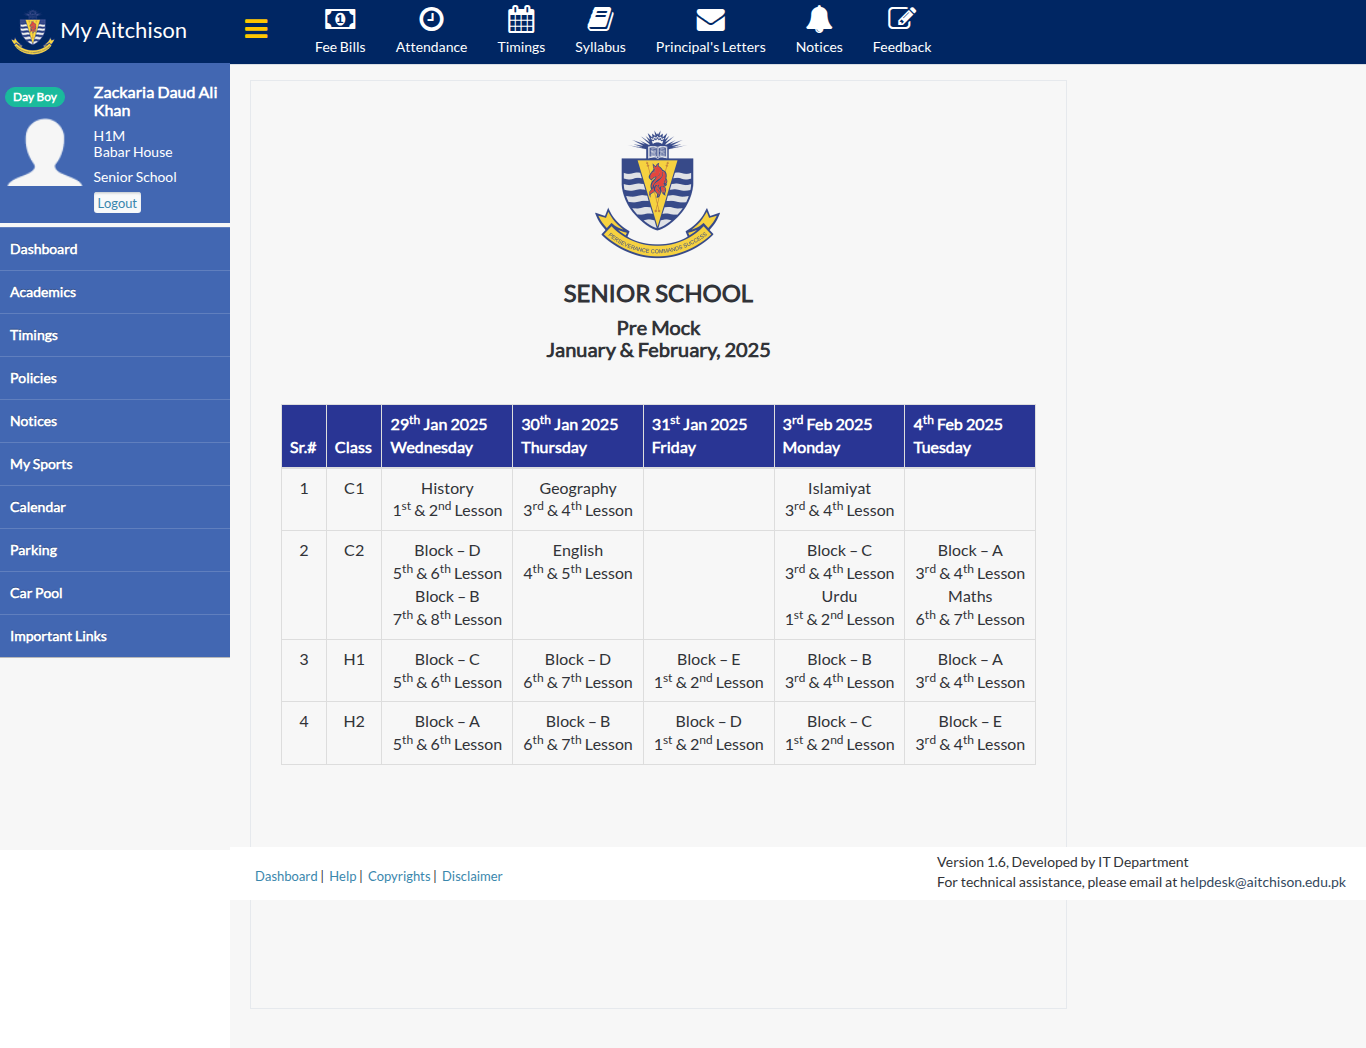Open the Feedback edit icon
This screenshot has width=1366, height=1048.
tap(902, 19)
